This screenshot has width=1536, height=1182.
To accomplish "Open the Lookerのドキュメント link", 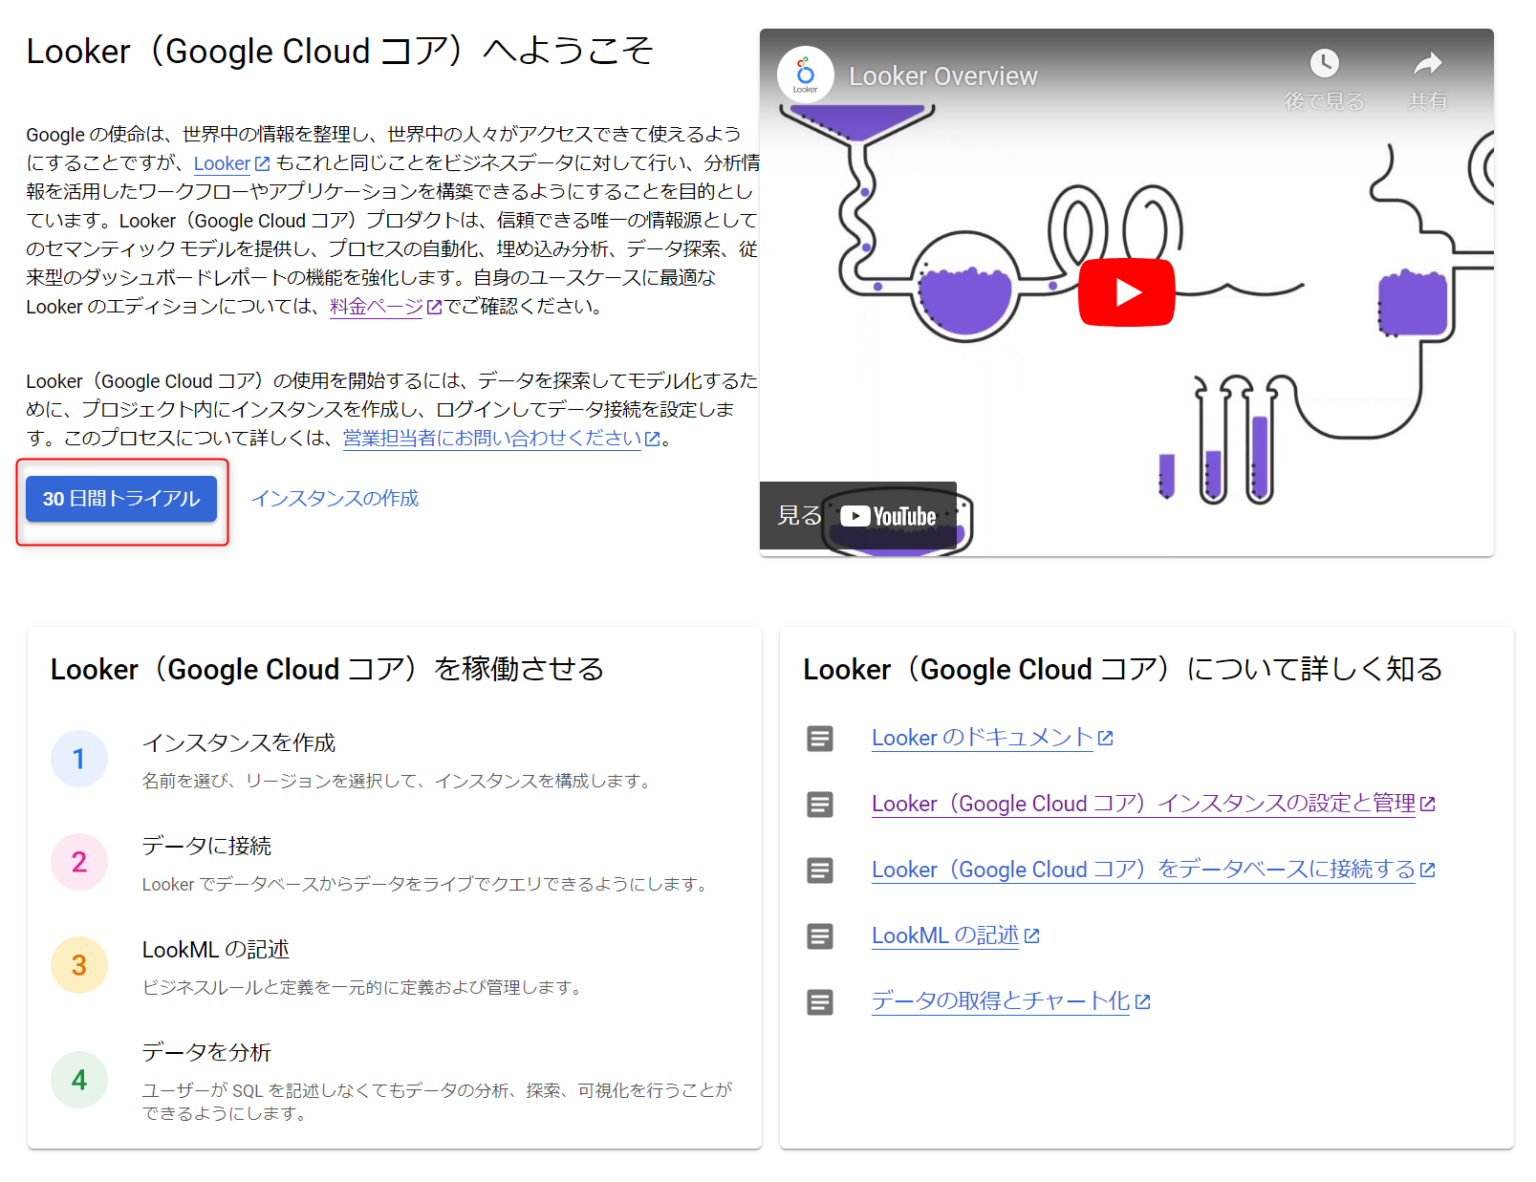I will click(x=981, y=737).
